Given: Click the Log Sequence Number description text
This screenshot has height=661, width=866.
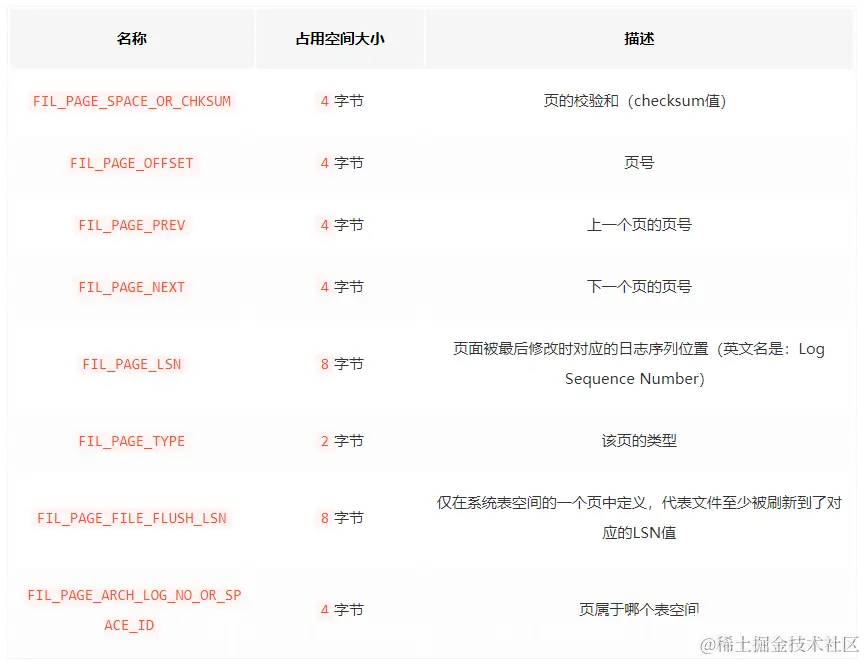Looking at the screenshot, I should point(638,364).
